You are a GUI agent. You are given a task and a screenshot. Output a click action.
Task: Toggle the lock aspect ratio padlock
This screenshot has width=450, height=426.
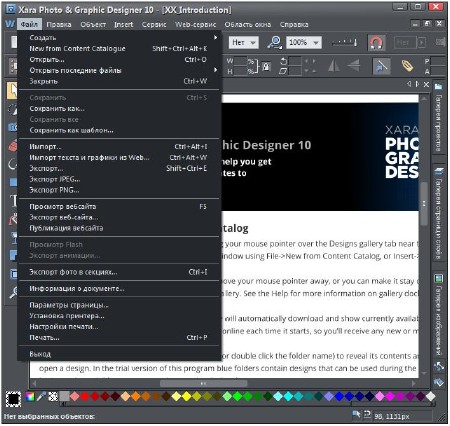266,66
